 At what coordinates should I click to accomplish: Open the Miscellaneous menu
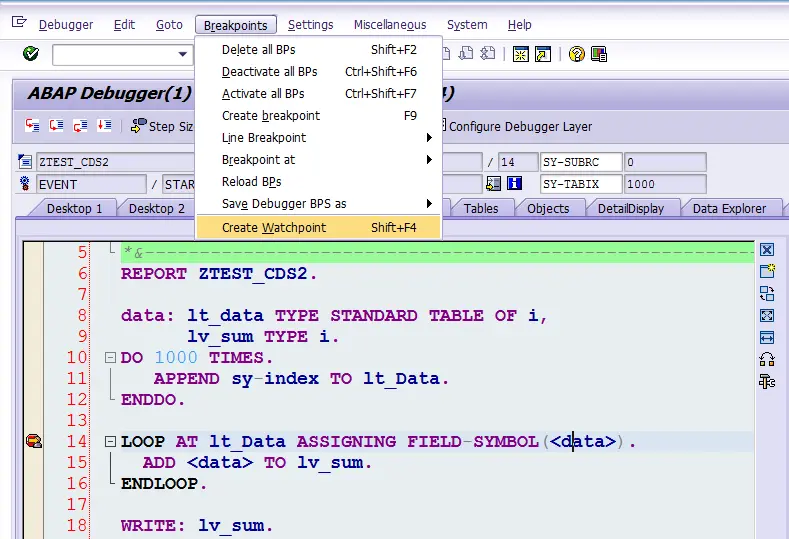click(390, 25)
